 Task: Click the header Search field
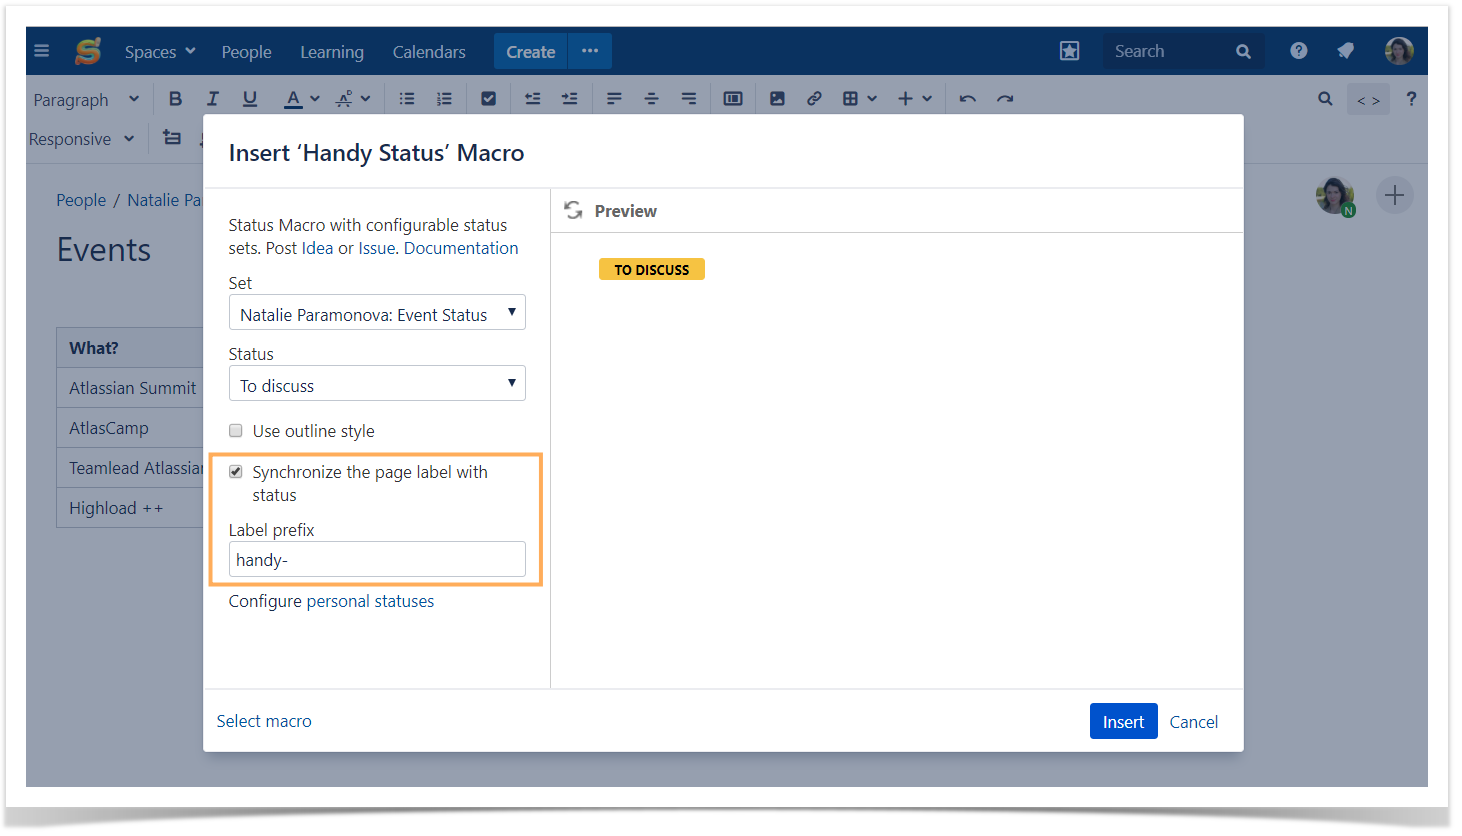(1183, 51)
